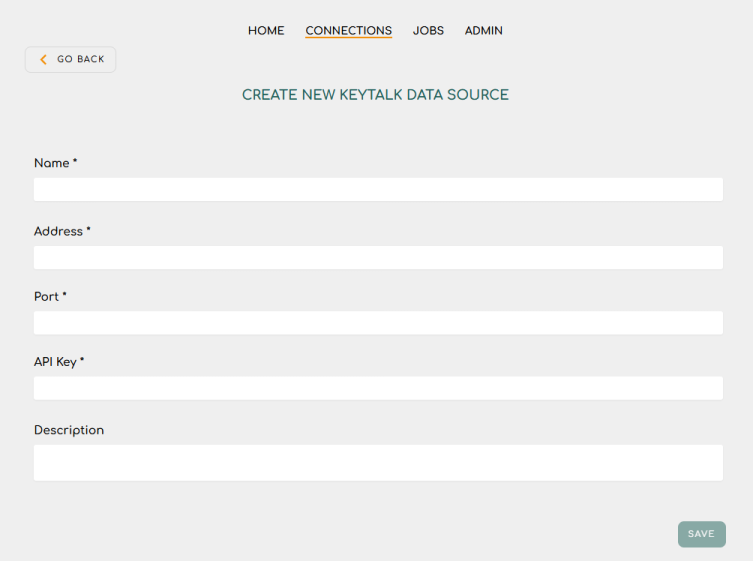This screenshot has height=561, width=753.
Task: Place cursor in the API Key field
Action: click(x=378, y=388)
